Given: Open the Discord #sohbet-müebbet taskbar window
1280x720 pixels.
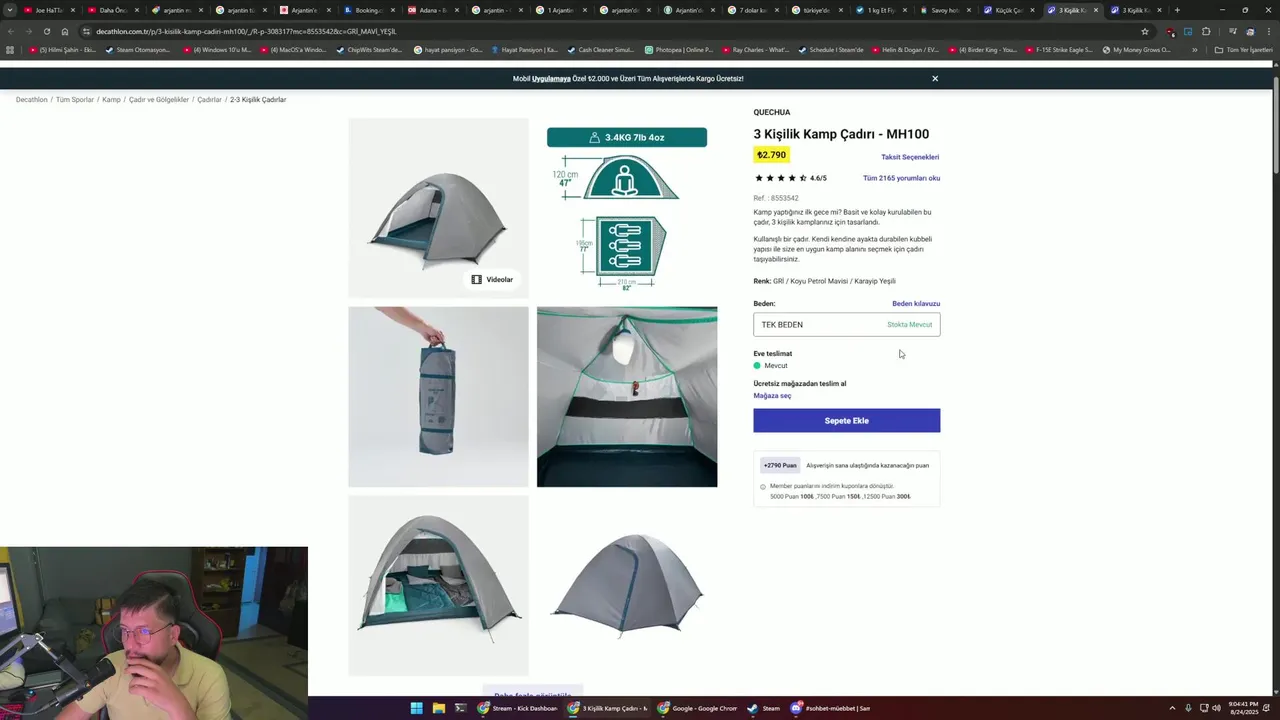Looking at the screenshot, I should [832, 708].
